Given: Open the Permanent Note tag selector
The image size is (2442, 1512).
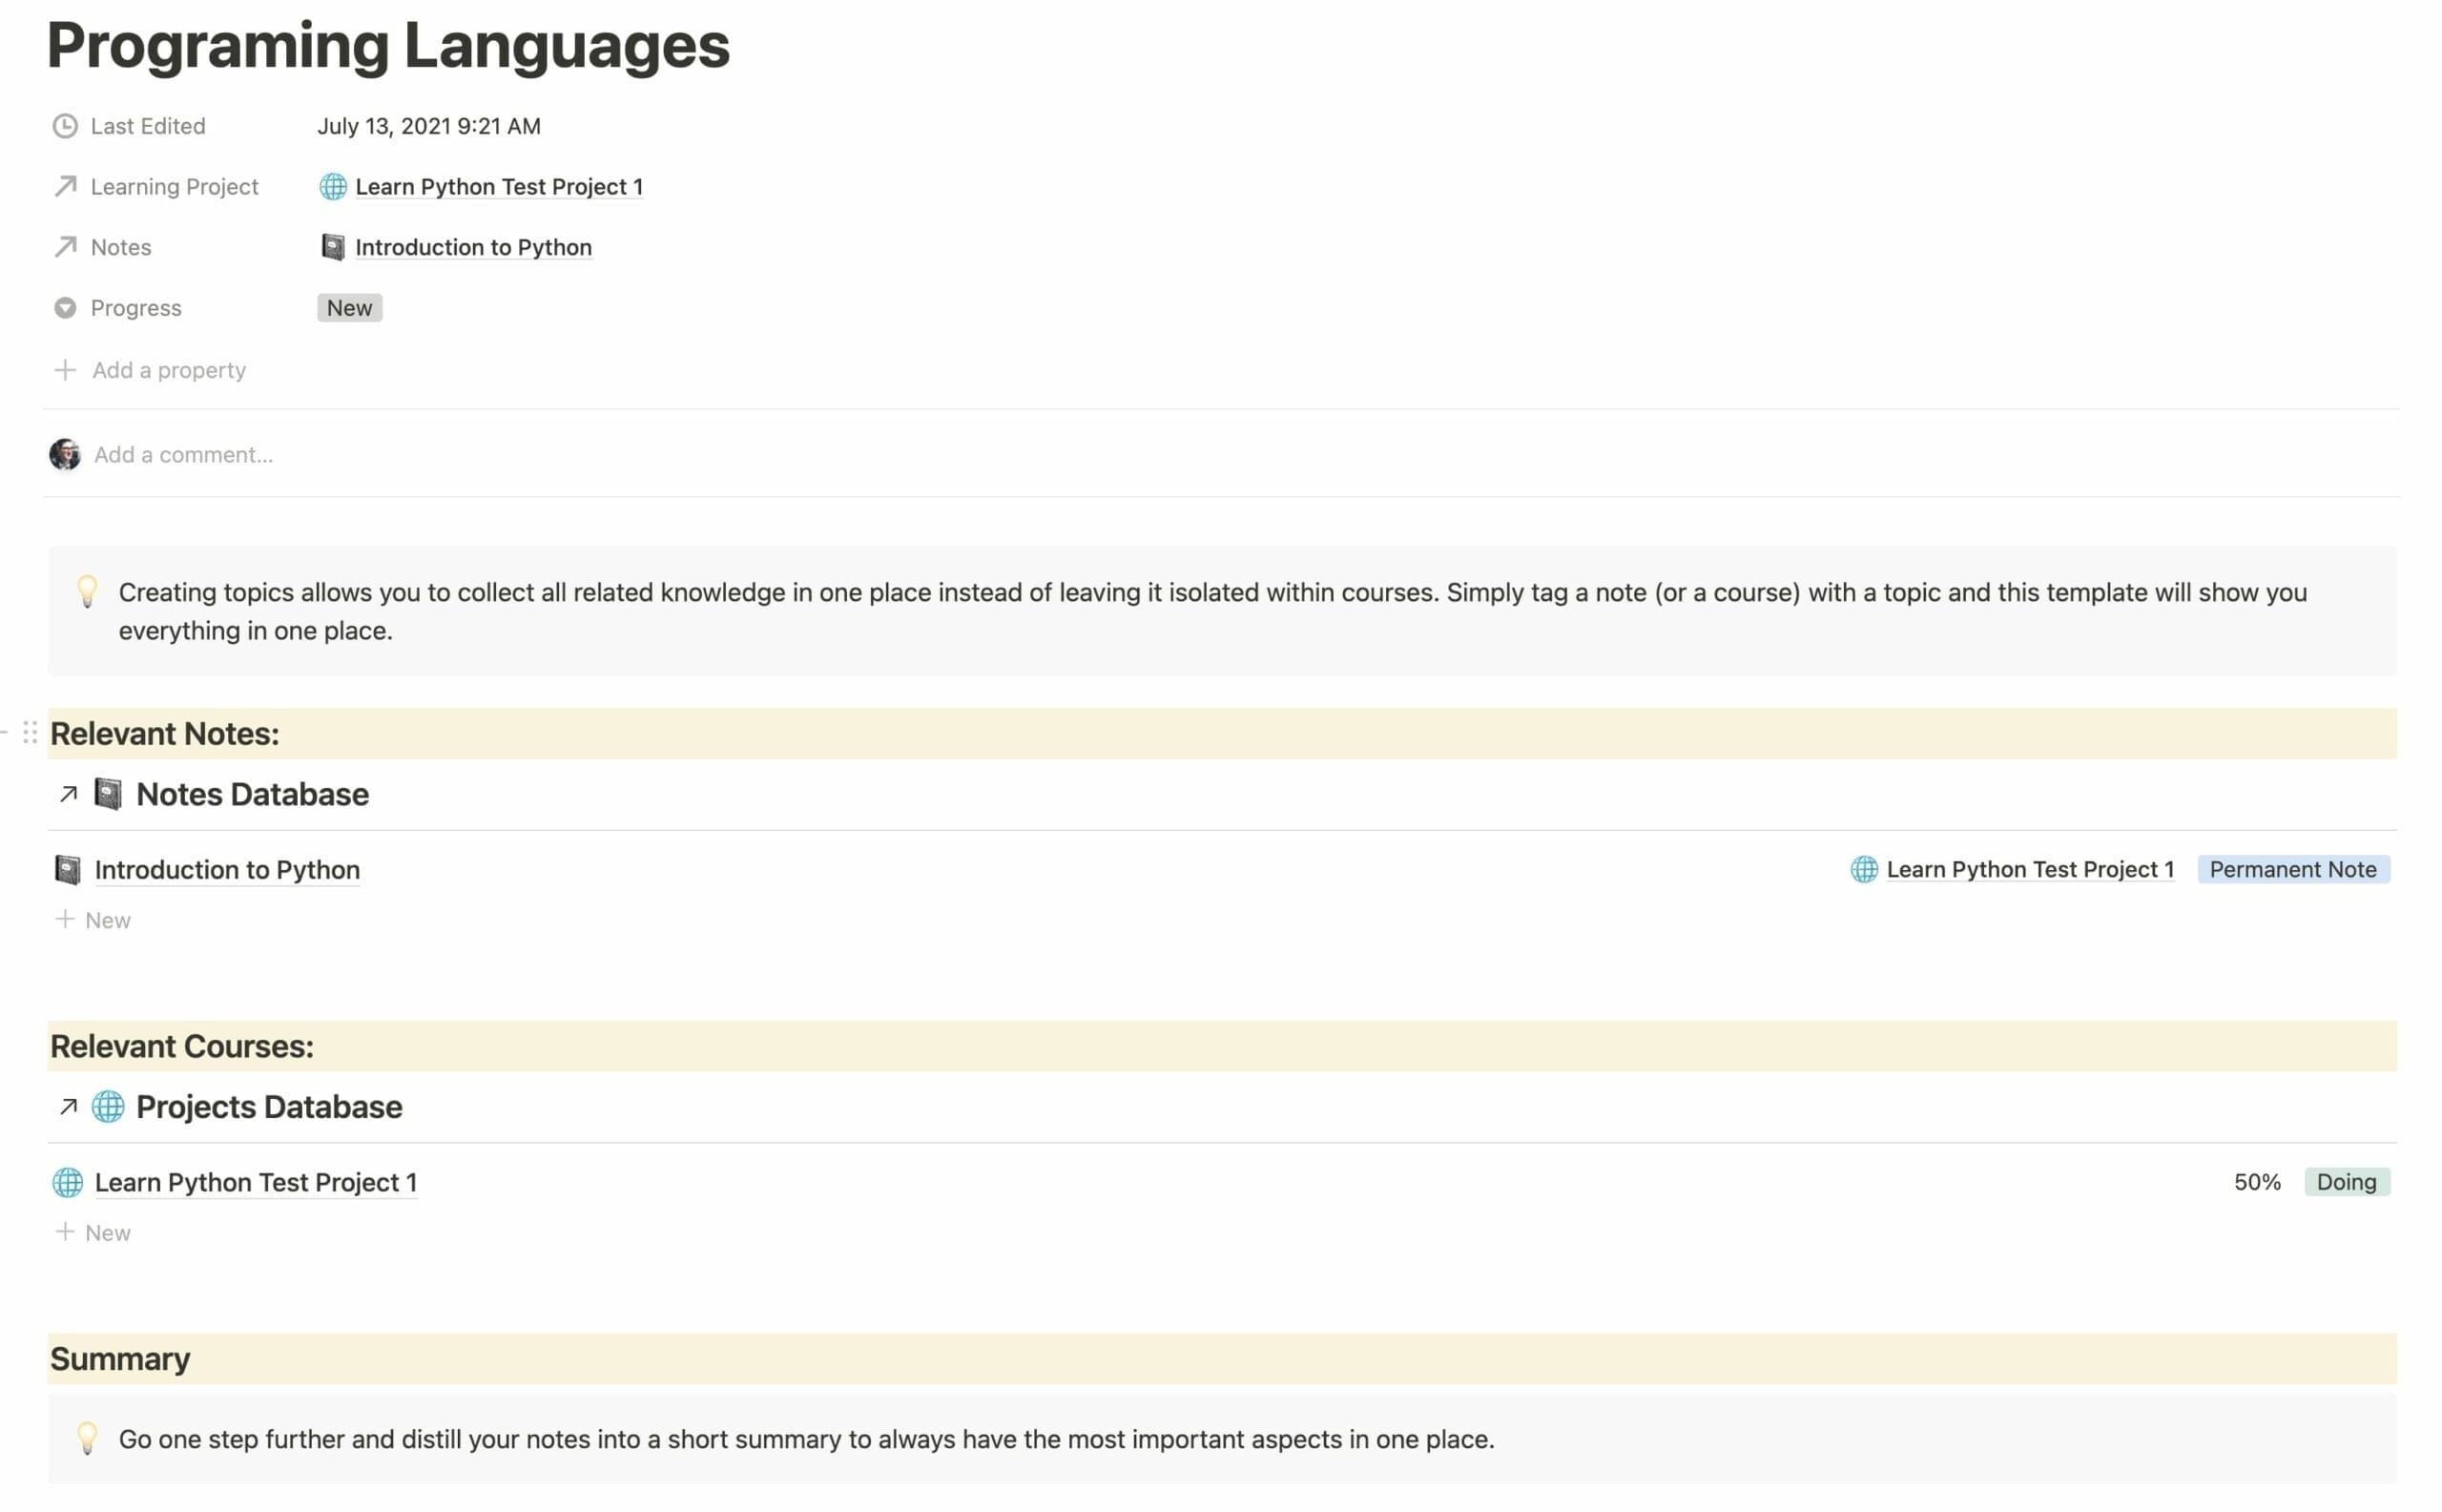Looking at the screenshot, I should coord(2293,869).
